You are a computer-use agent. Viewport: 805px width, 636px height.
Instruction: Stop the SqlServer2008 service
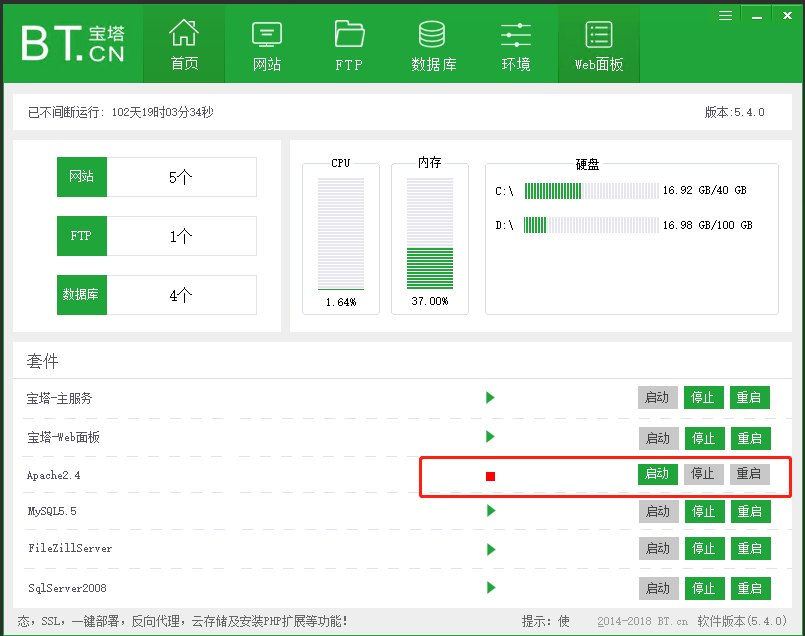tap(704, 588)
